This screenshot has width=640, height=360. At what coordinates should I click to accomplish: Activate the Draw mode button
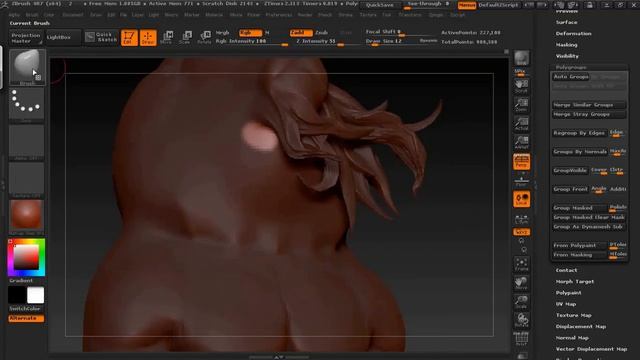click(x=148, y=38)
